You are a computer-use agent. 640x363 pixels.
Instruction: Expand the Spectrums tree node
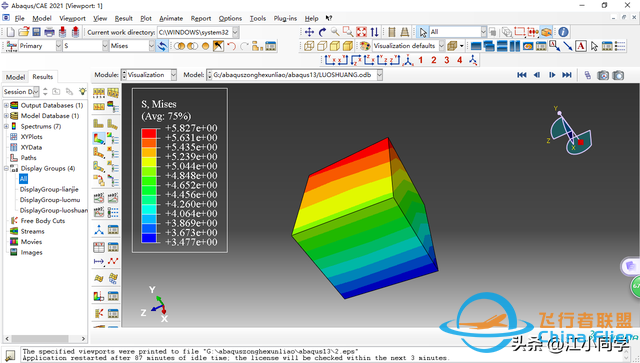[6, 127]
